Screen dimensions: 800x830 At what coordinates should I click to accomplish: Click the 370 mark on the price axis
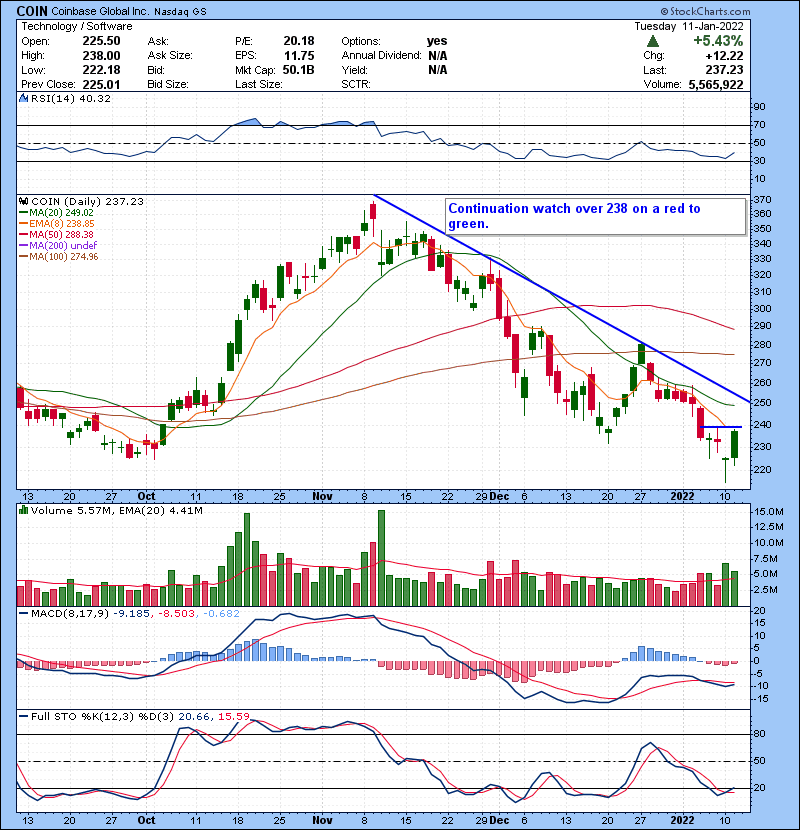point(761,200)
